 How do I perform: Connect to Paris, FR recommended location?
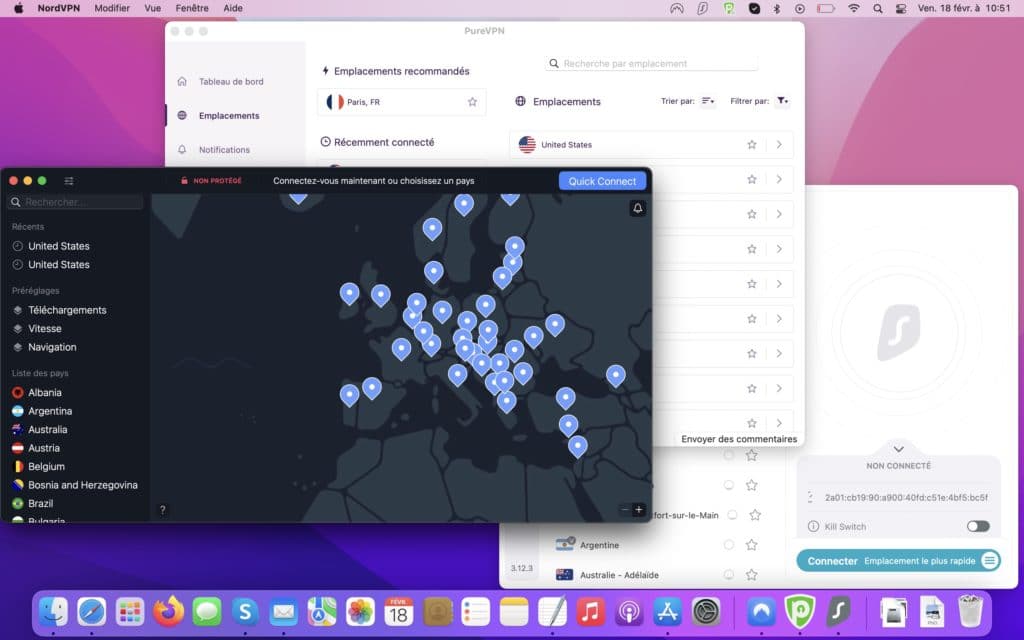[x=402, y=102]
